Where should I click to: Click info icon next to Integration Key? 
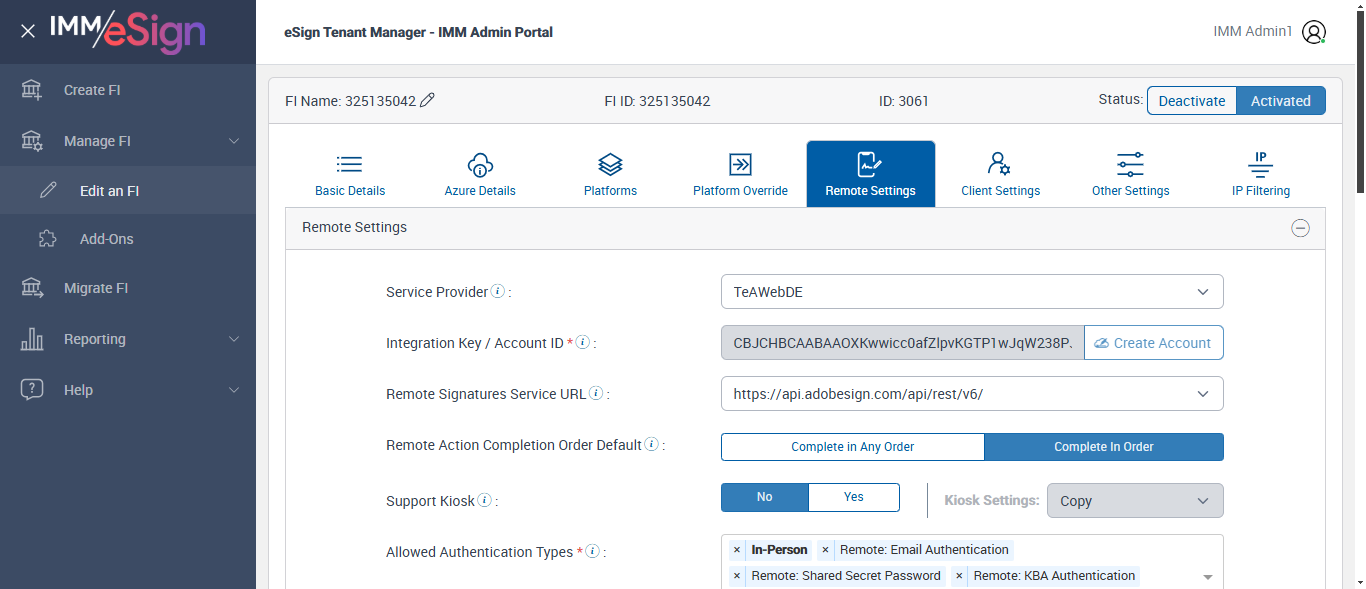click(583, 343)
